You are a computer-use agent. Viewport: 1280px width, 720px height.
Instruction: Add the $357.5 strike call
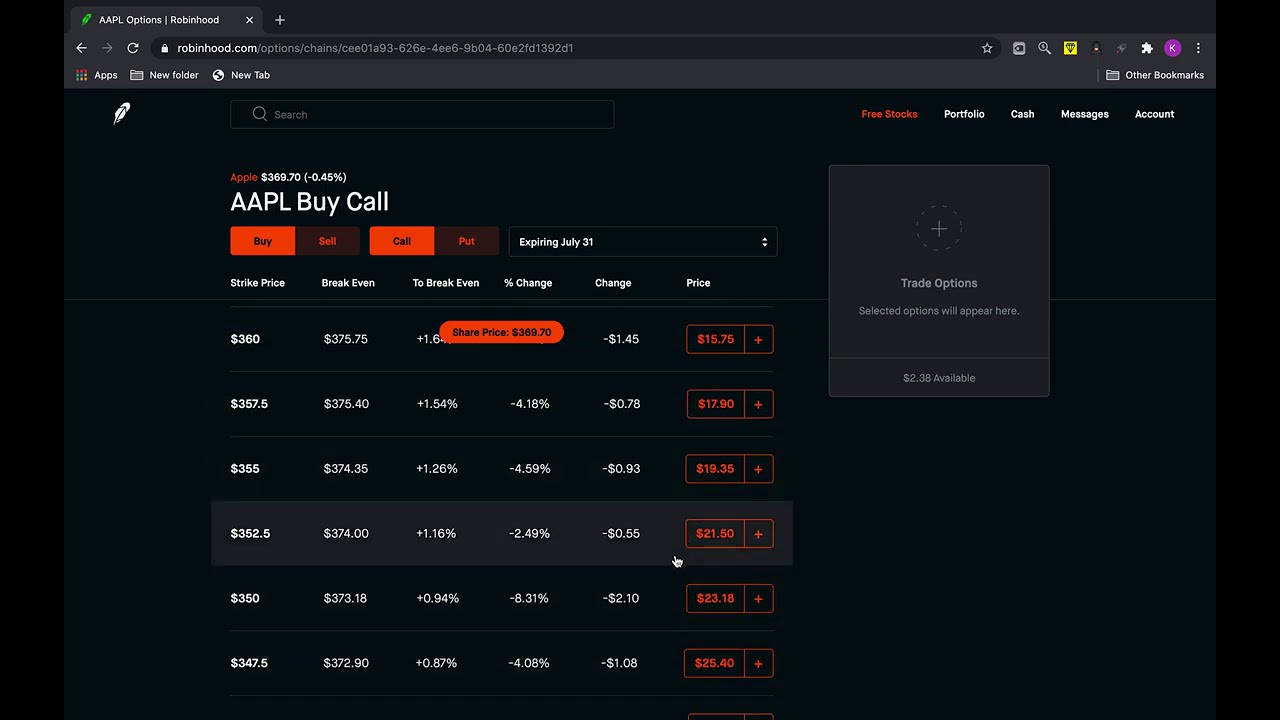tap(758, 404)
